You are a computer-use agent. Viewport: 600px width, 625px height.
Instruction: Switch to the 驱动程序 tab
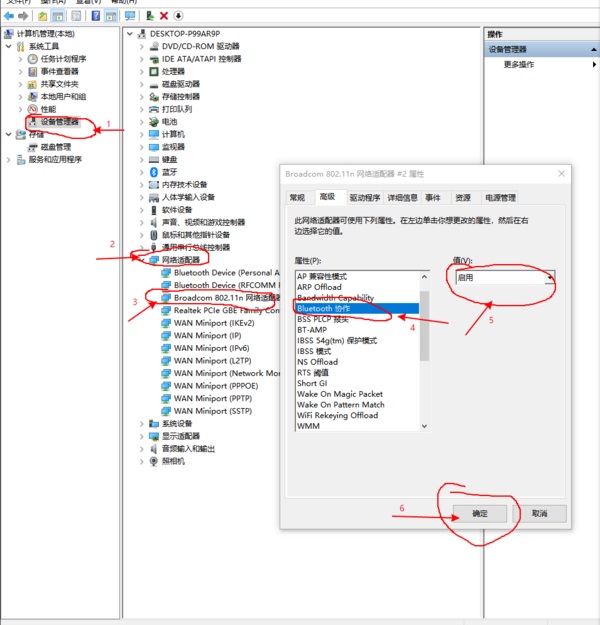[364, 198]
